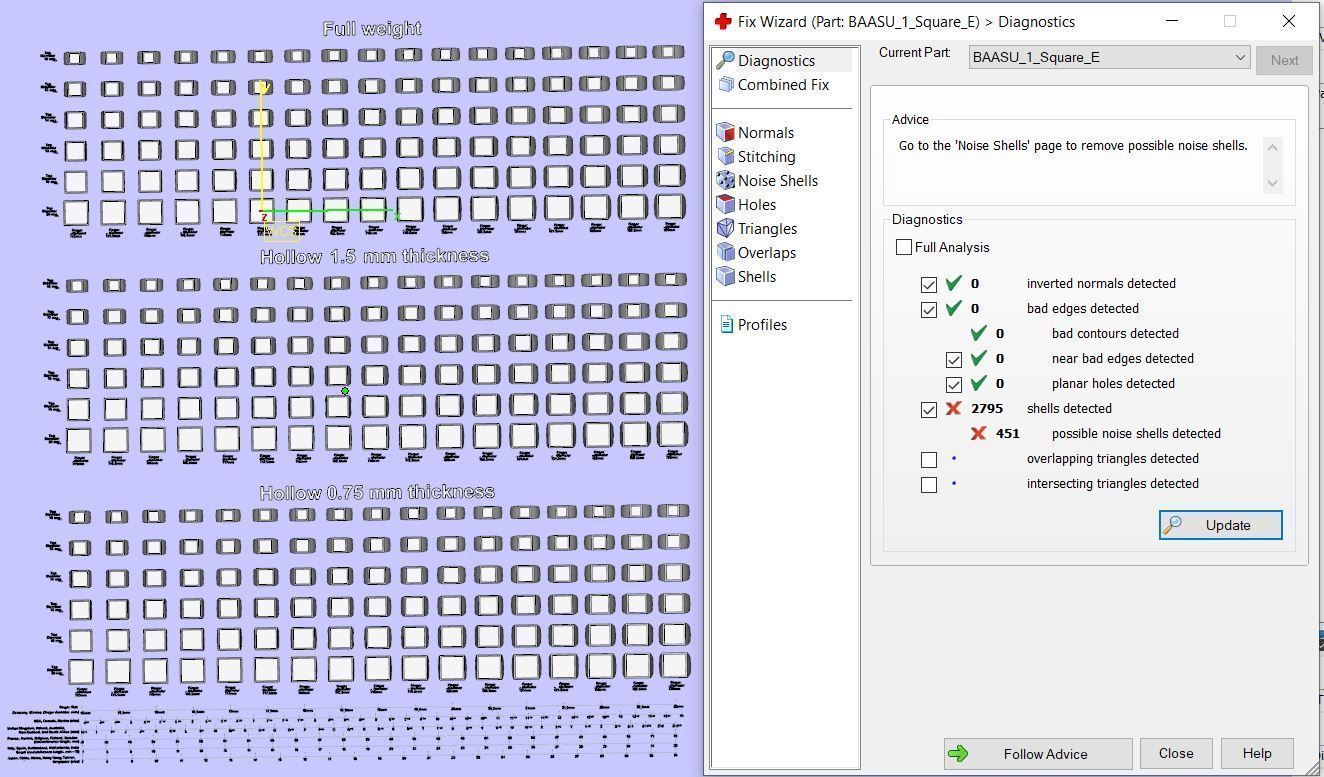Click the Overlaps icon

point(726,253)
